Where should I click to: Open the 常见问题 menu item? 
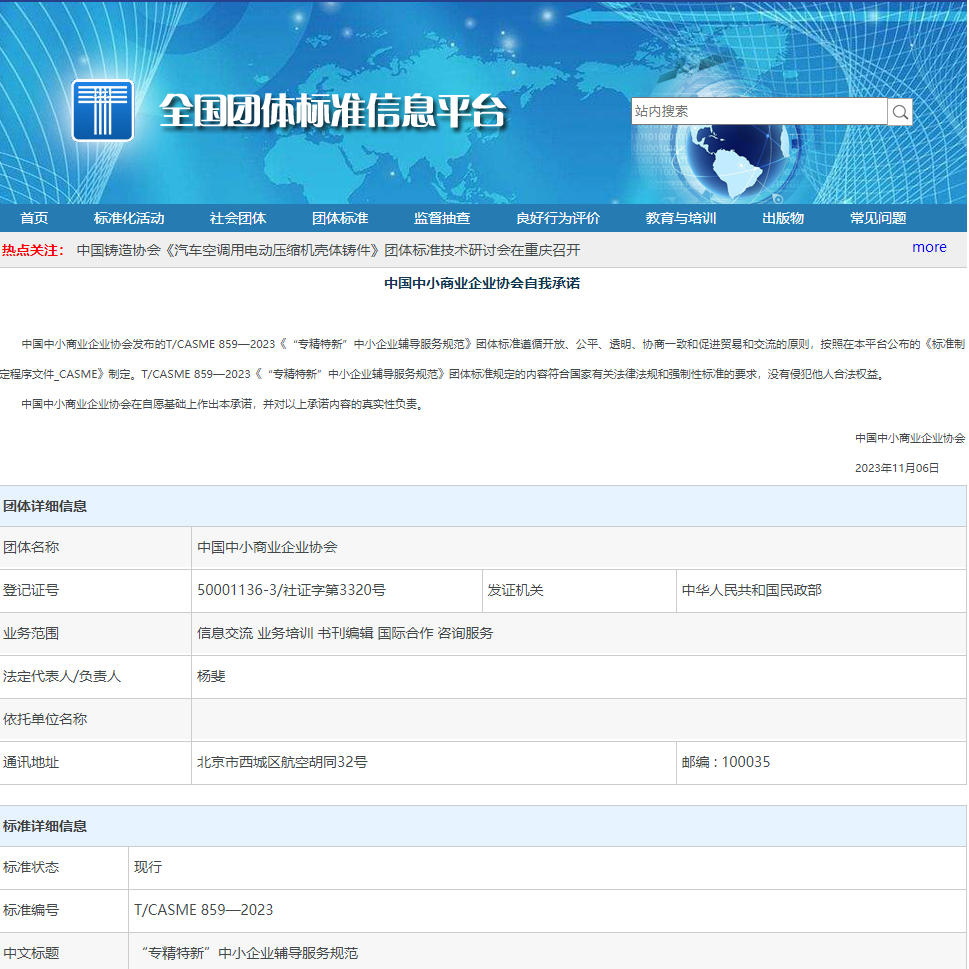878,218
